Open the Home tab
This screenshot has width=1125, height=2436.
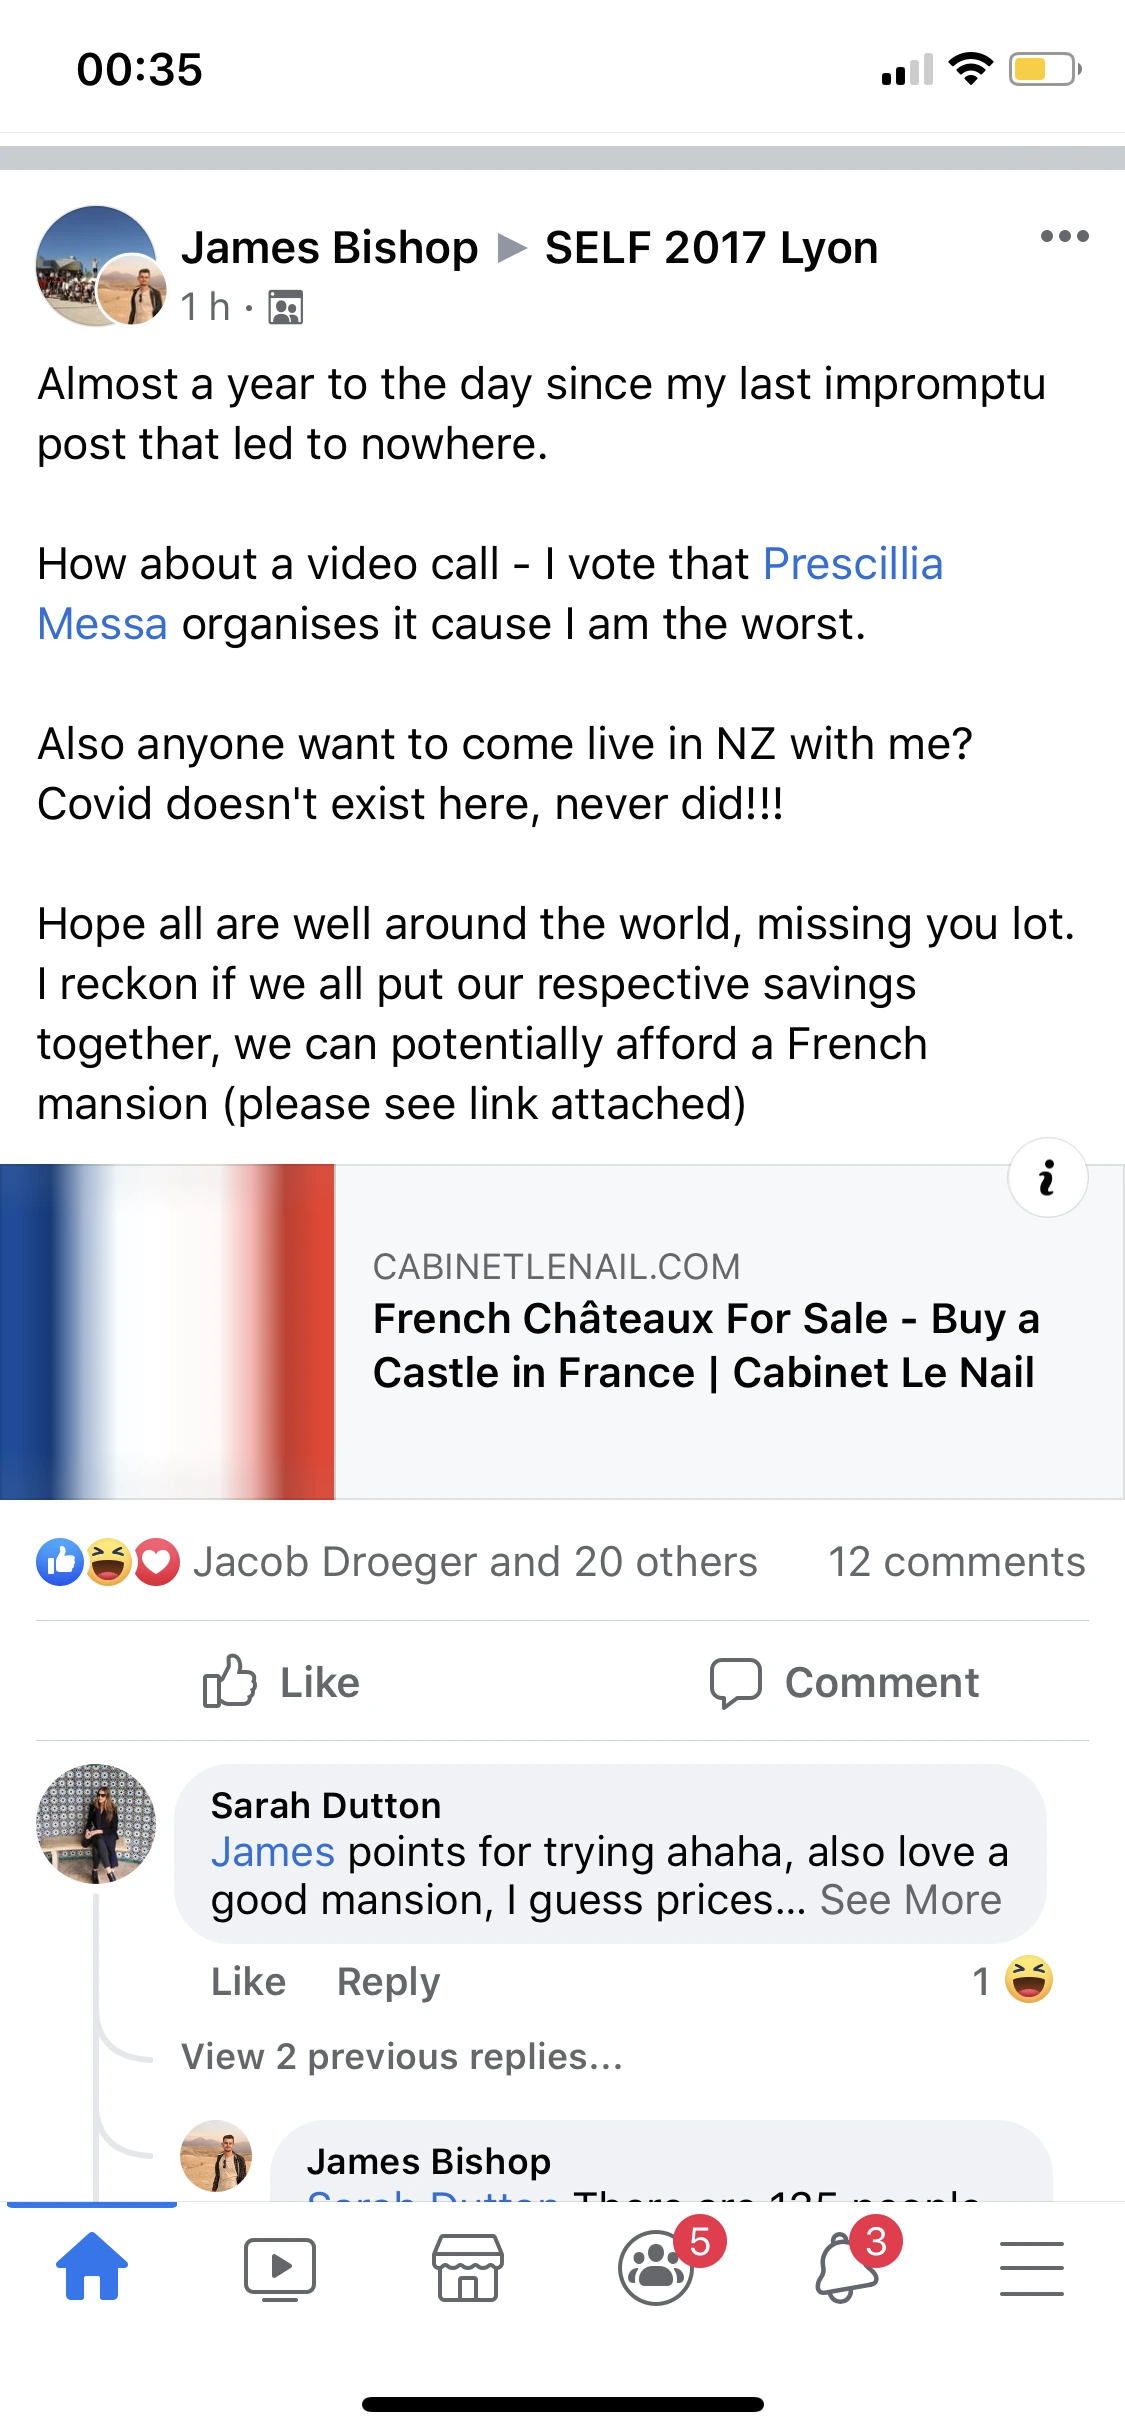(92, 2266)
